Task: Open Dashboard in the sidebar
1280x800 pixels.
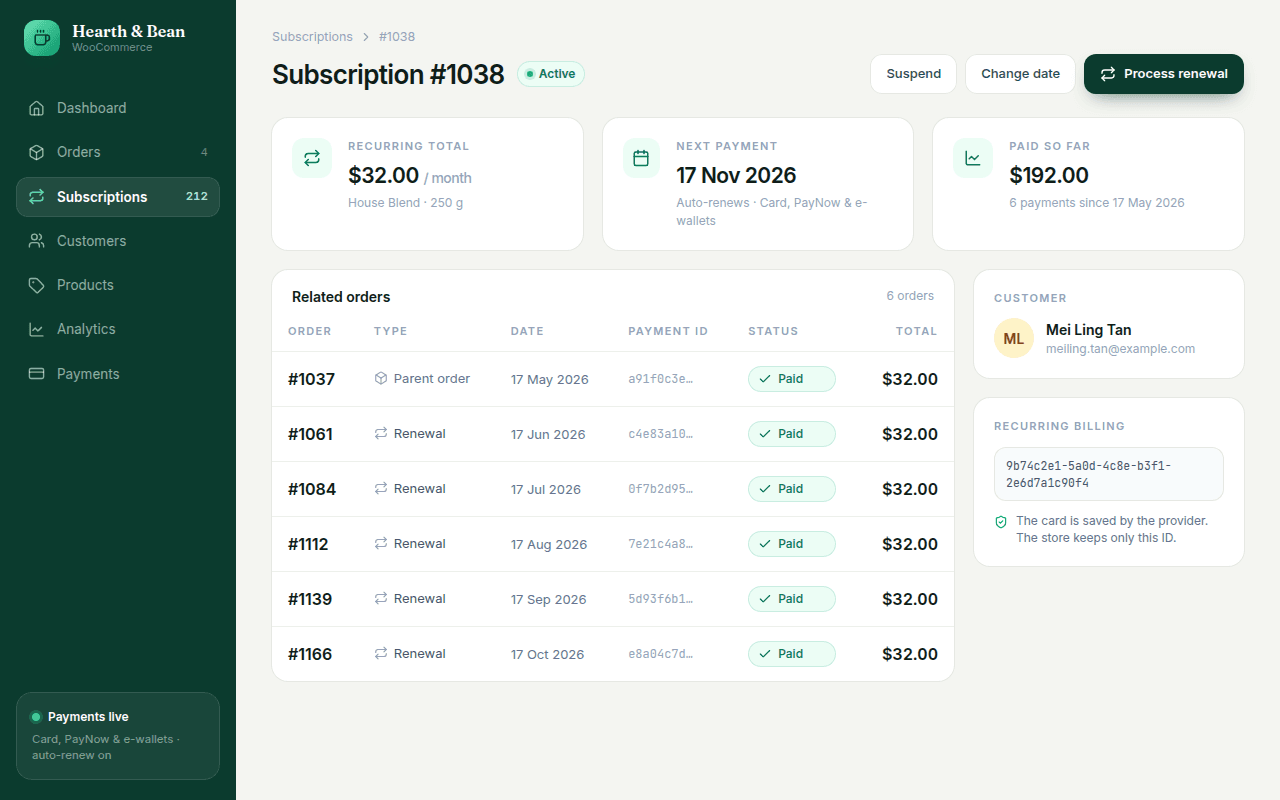Action: coord(118,108)
